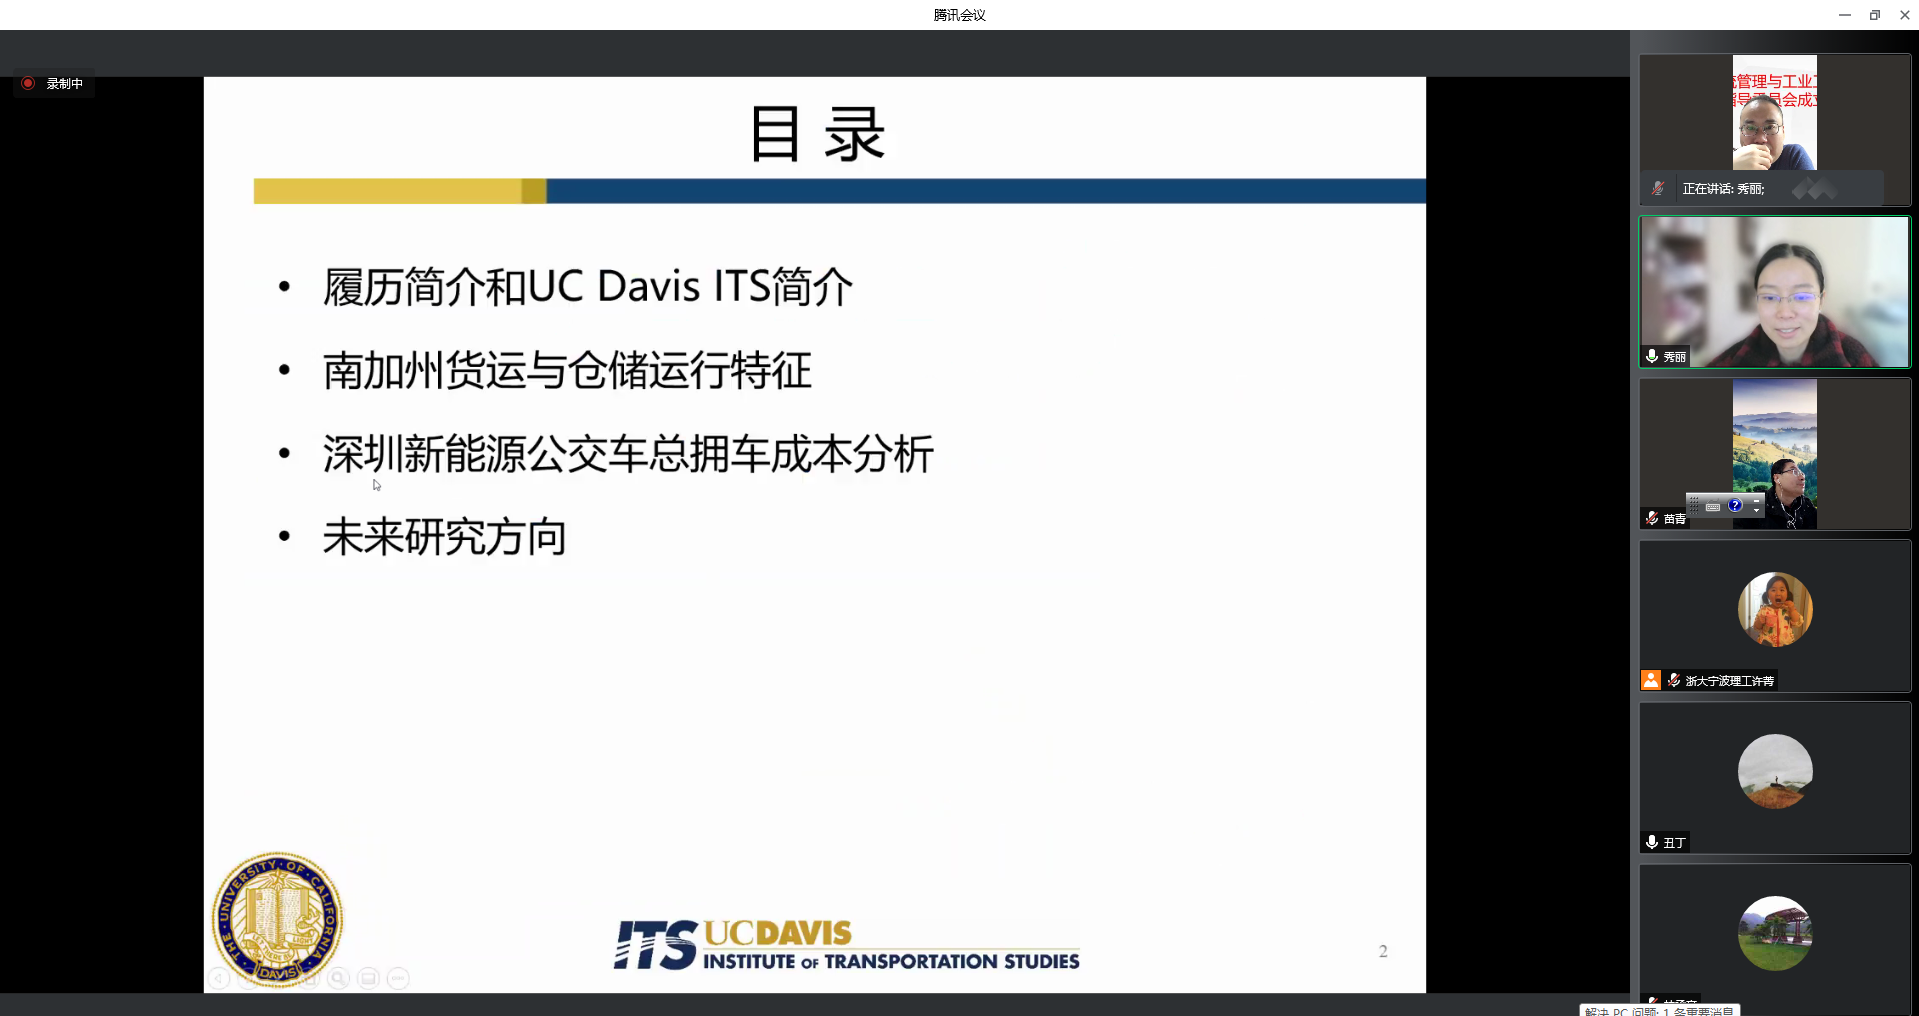Select 秀丽's video thumbnail
The image size is (1919, 1016).
1774,292
